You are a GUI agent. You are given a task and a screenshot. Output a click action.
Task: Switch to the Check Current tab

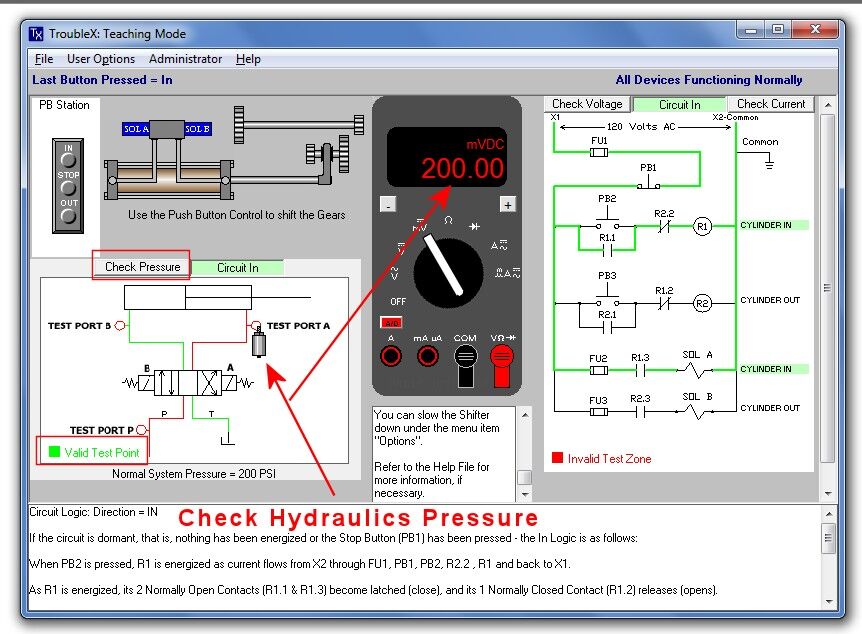771,104
